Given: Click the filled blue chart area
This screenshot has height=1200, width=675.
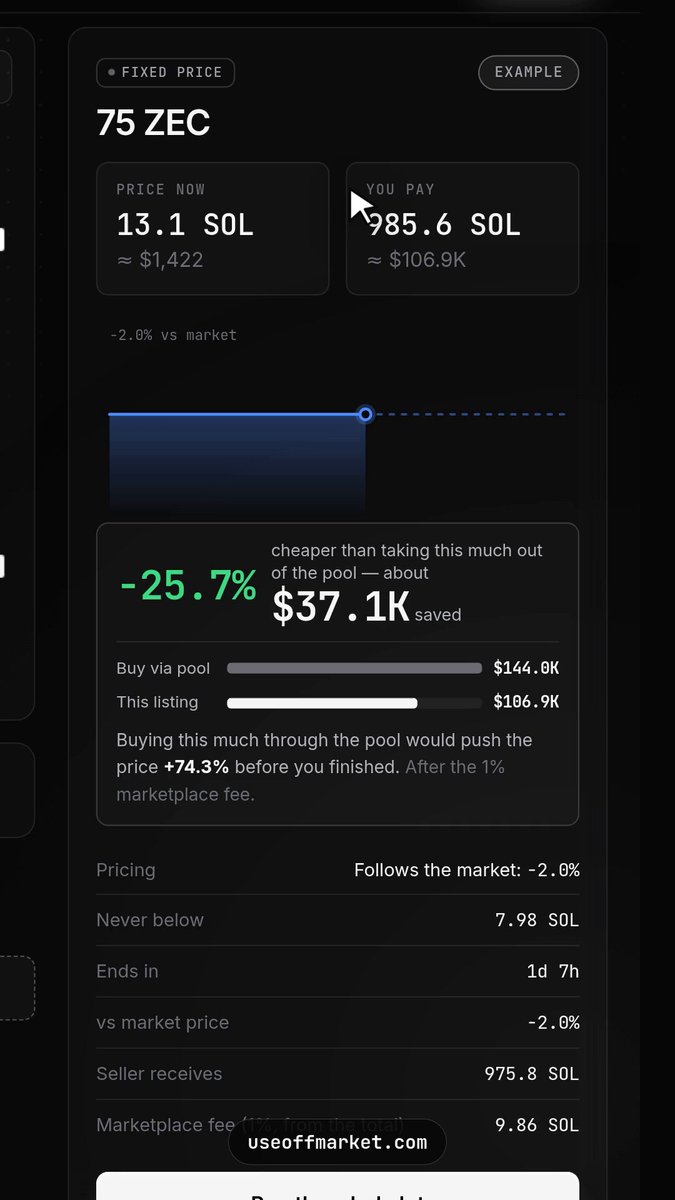Looking at the screenshot, I should tap(237, 461).
